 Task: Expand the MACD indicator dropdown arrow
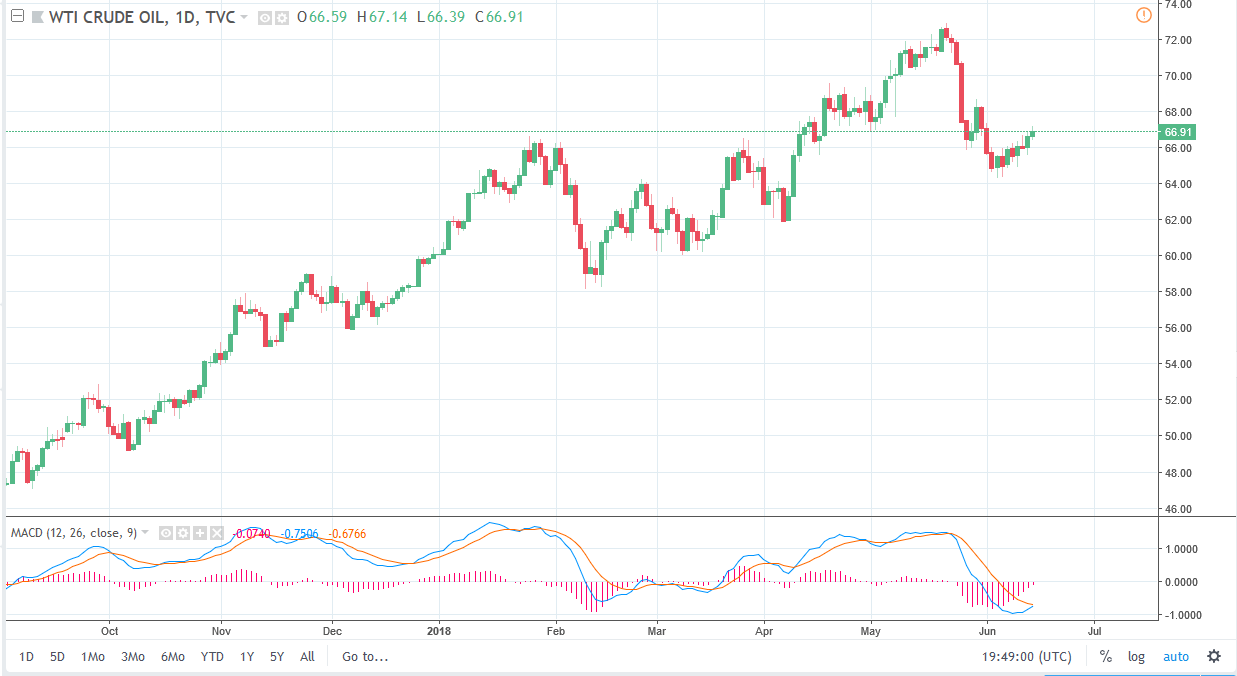146,533
